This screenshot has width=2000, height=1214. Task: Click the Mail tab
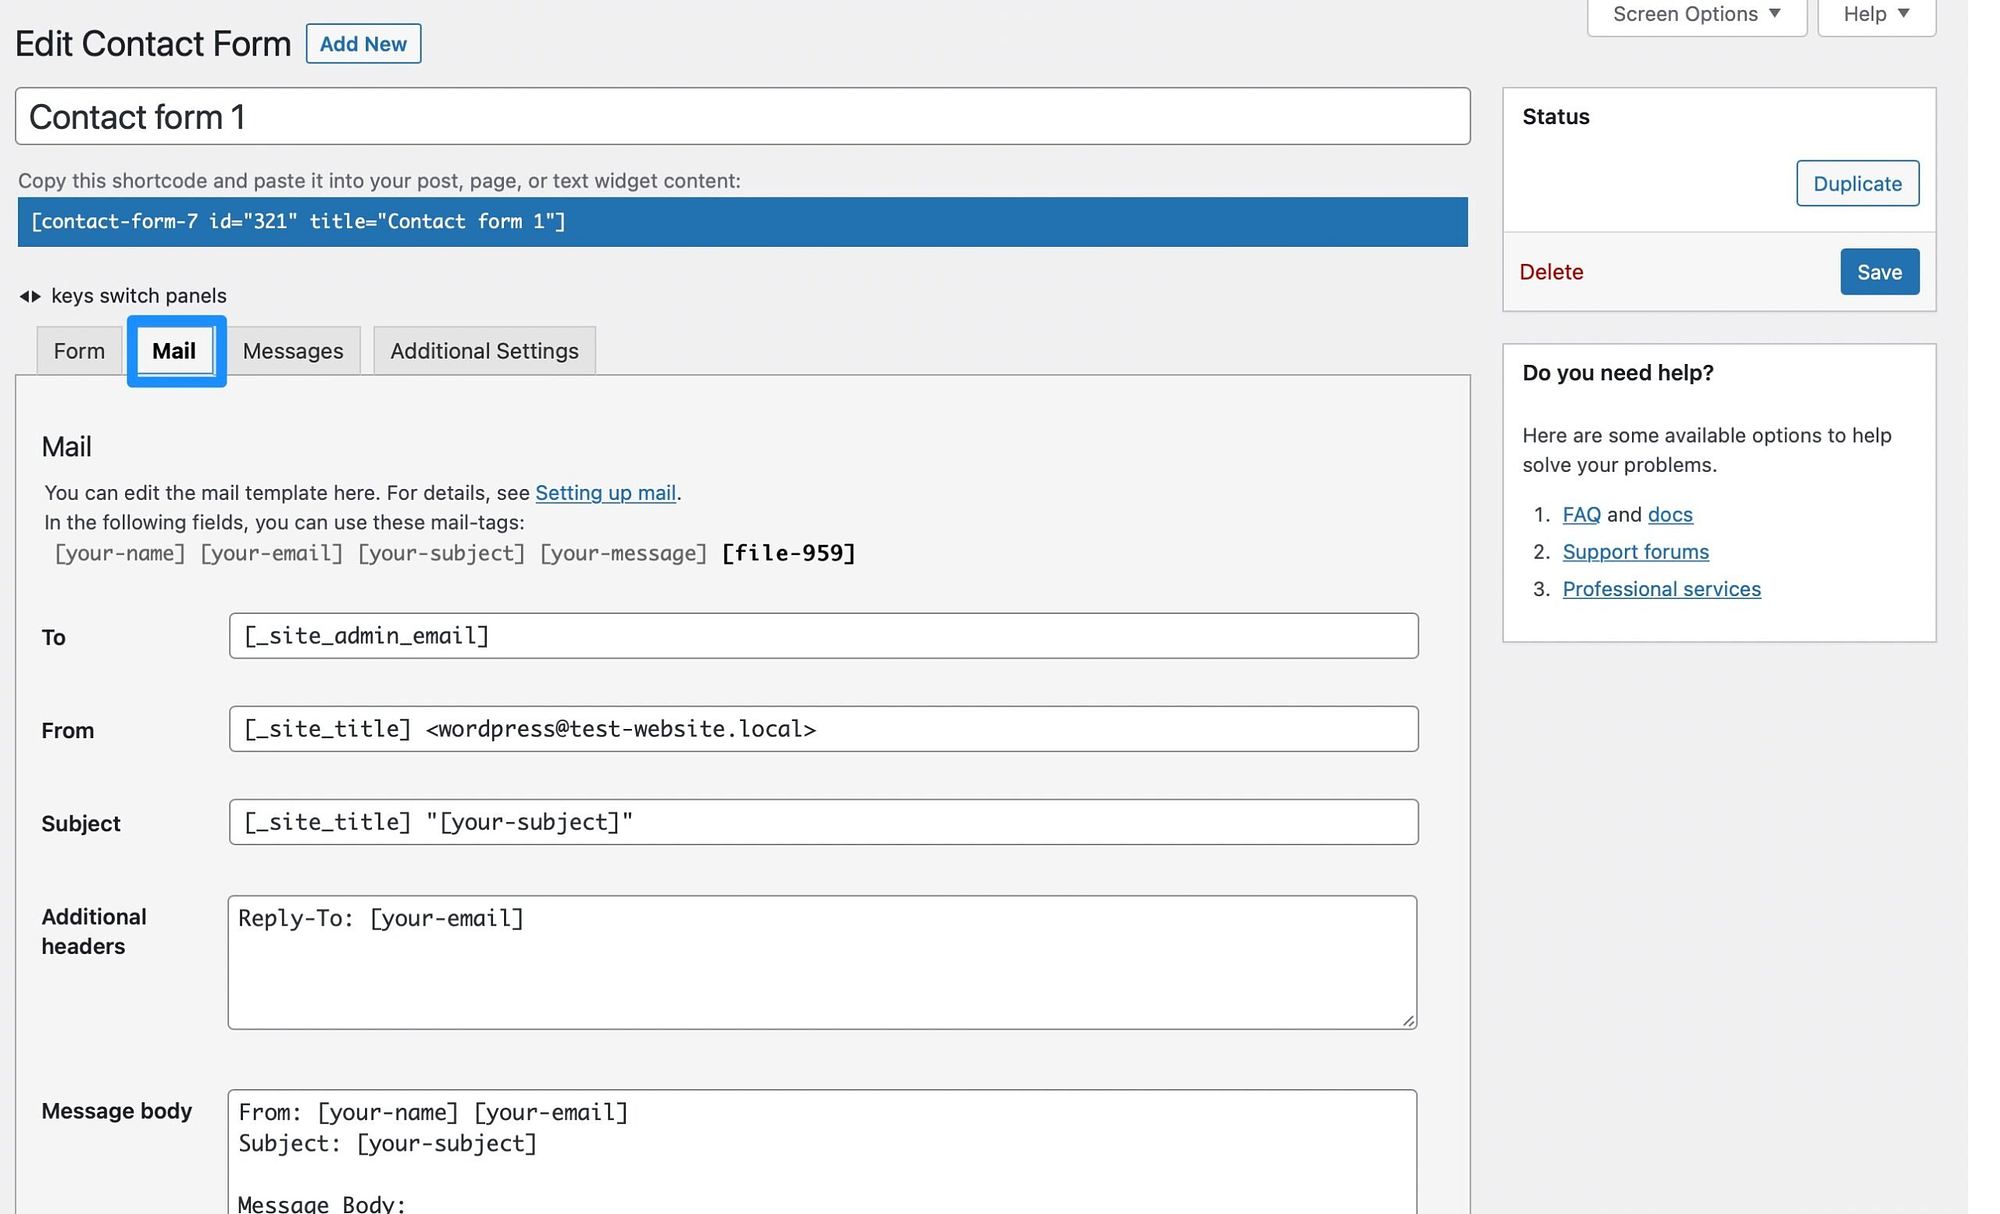(x=173, y=350)
